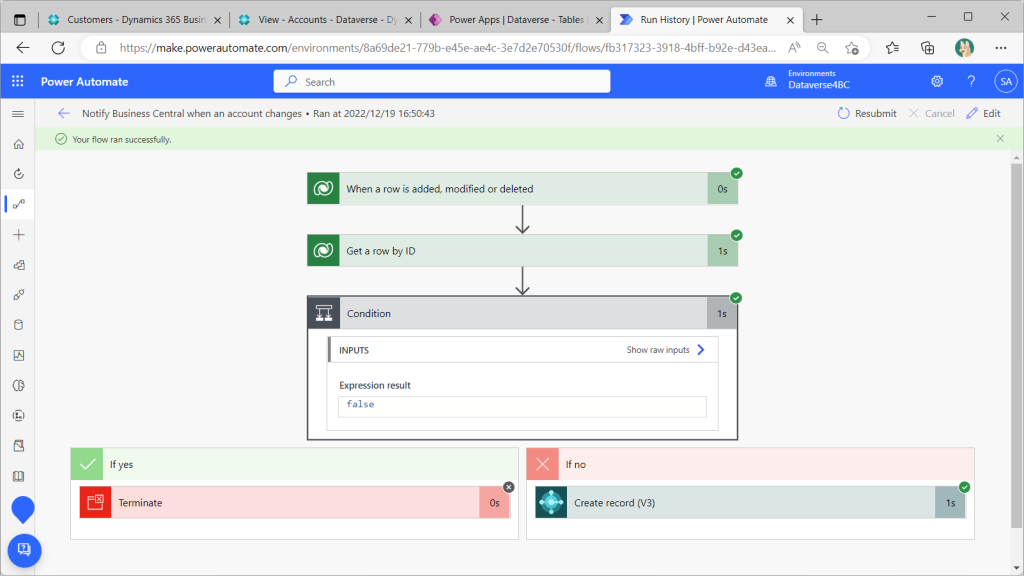The width and height of the screenshot is (1024, 576).
Task: Click the Search input box
Action: click(442, 82)
